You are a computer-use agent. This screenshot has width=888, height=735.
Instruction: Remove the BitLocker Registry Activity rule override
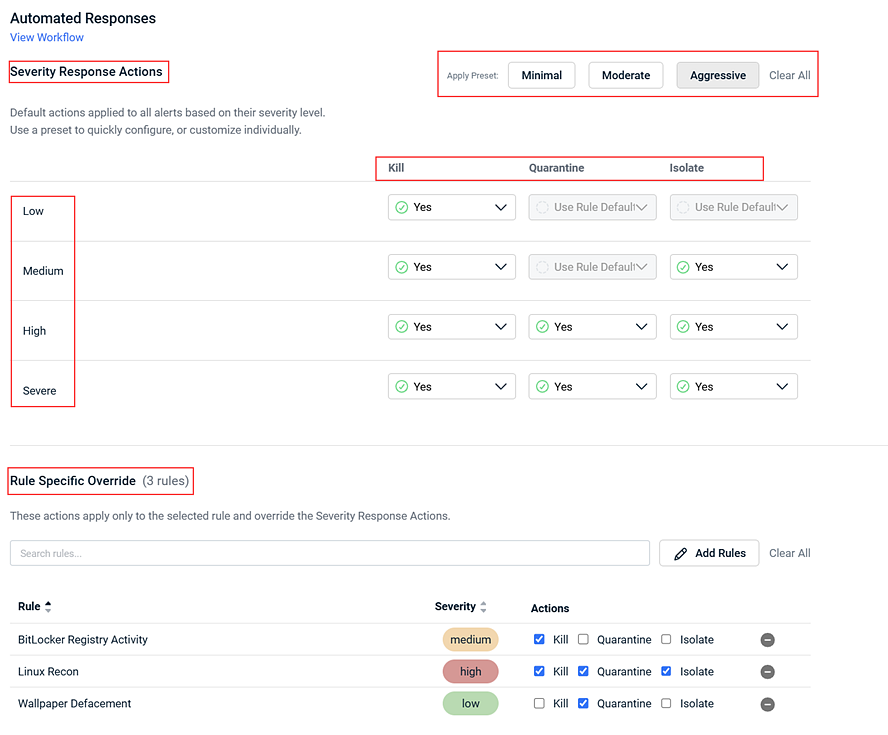pyautogui.click(x=767, y=640)
